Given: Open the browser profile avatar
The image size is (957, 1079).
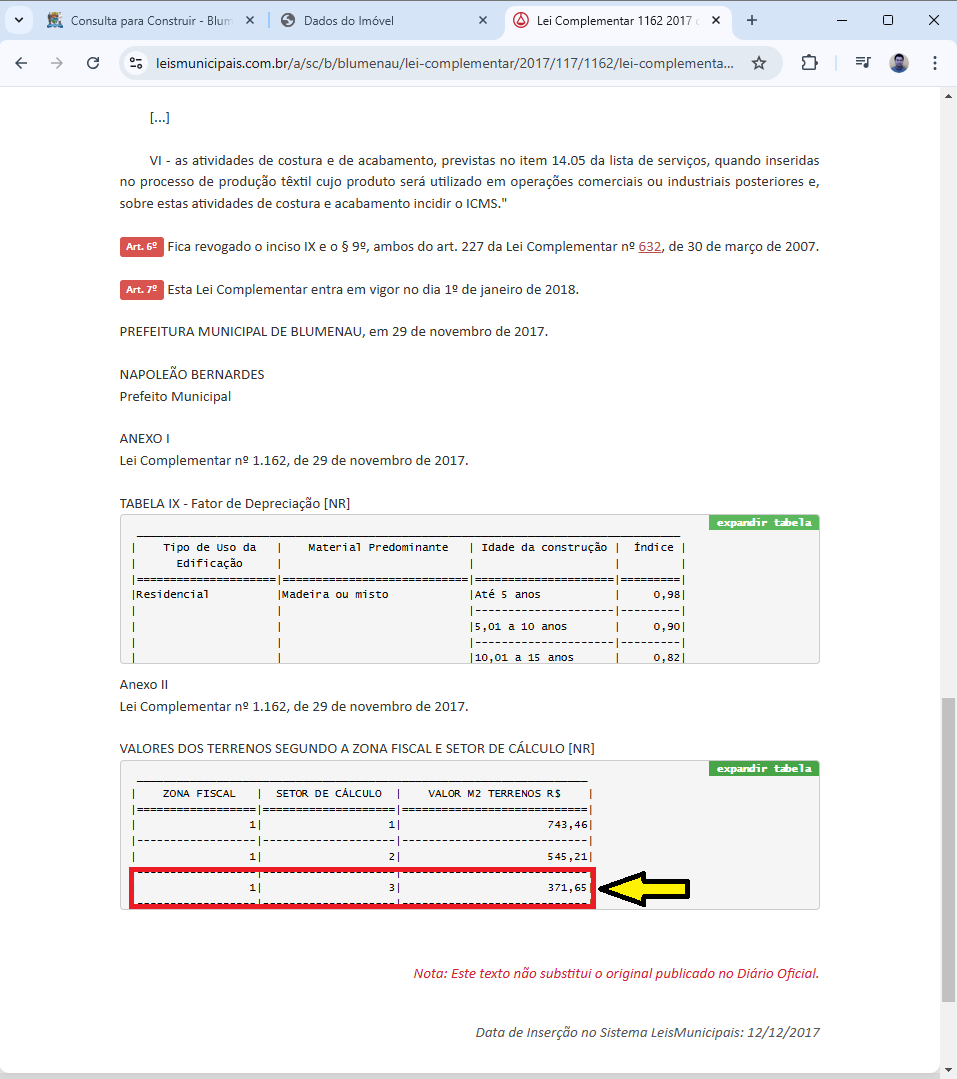Looking at the screenshot, I should pos(898,62).
